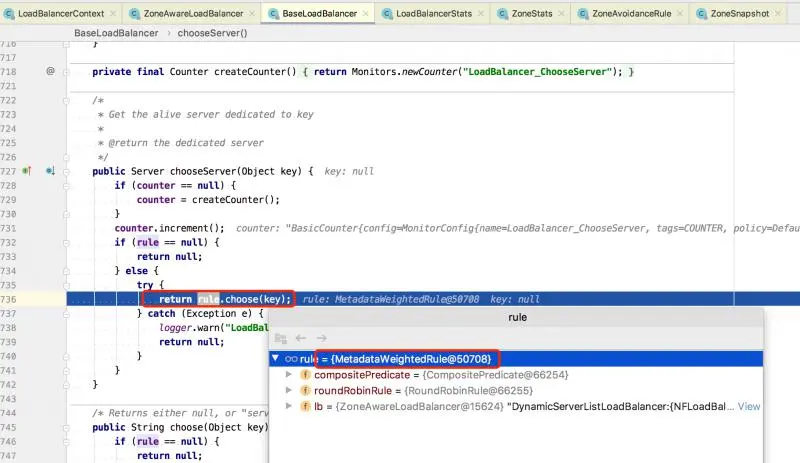Fold the if block at line 728
Image resolution: width=800 pixels, height=463 pixels.
(66, 186)
